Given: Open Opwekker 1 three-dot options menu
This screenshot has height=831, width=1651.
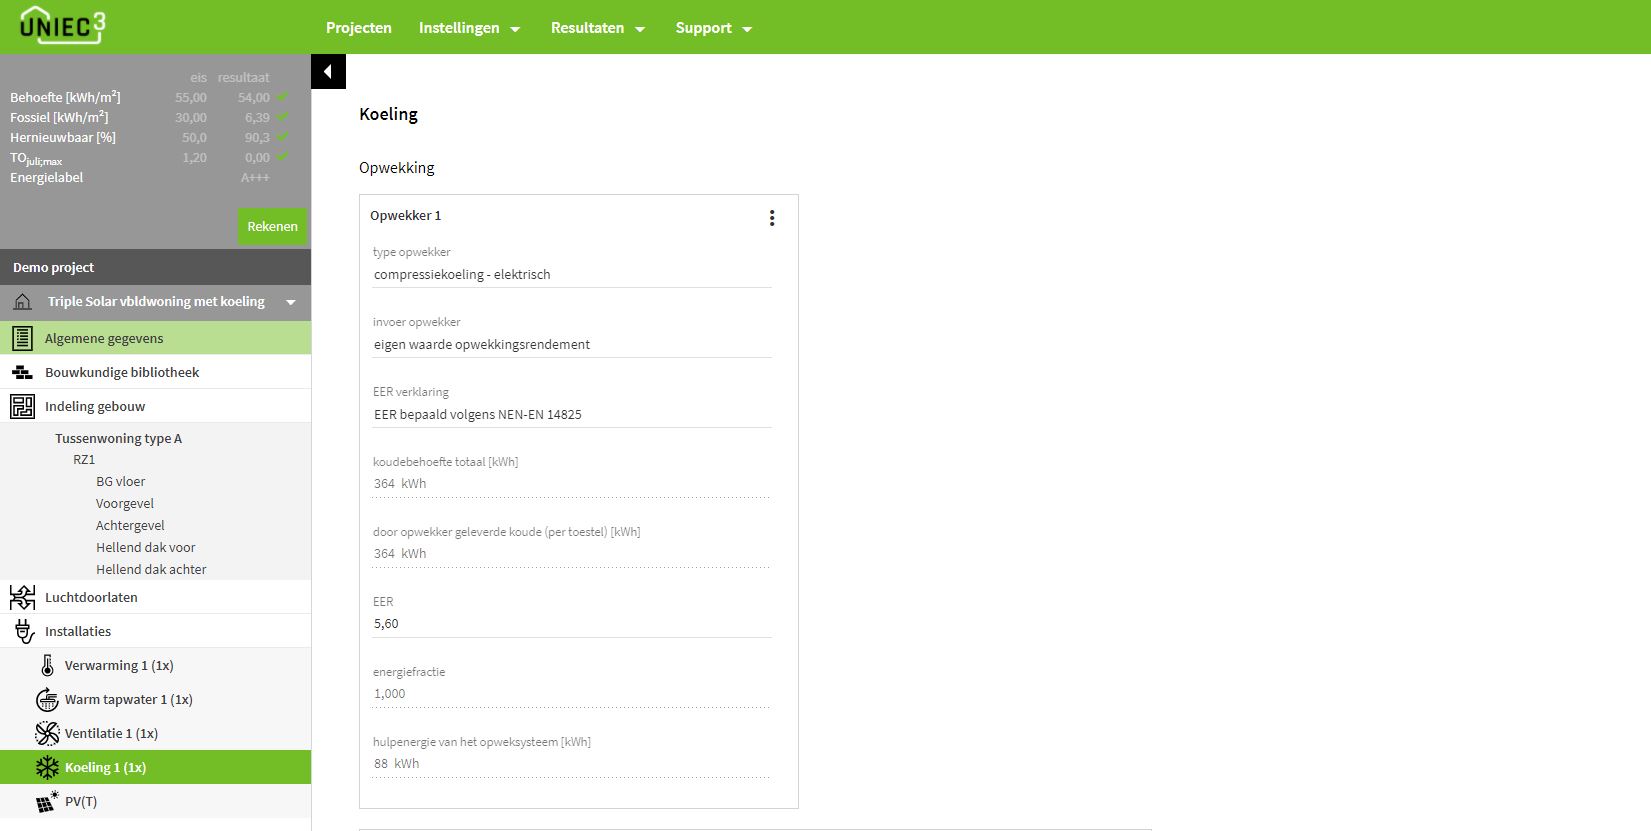Looking at the screenshot, I should coord(771,218).
